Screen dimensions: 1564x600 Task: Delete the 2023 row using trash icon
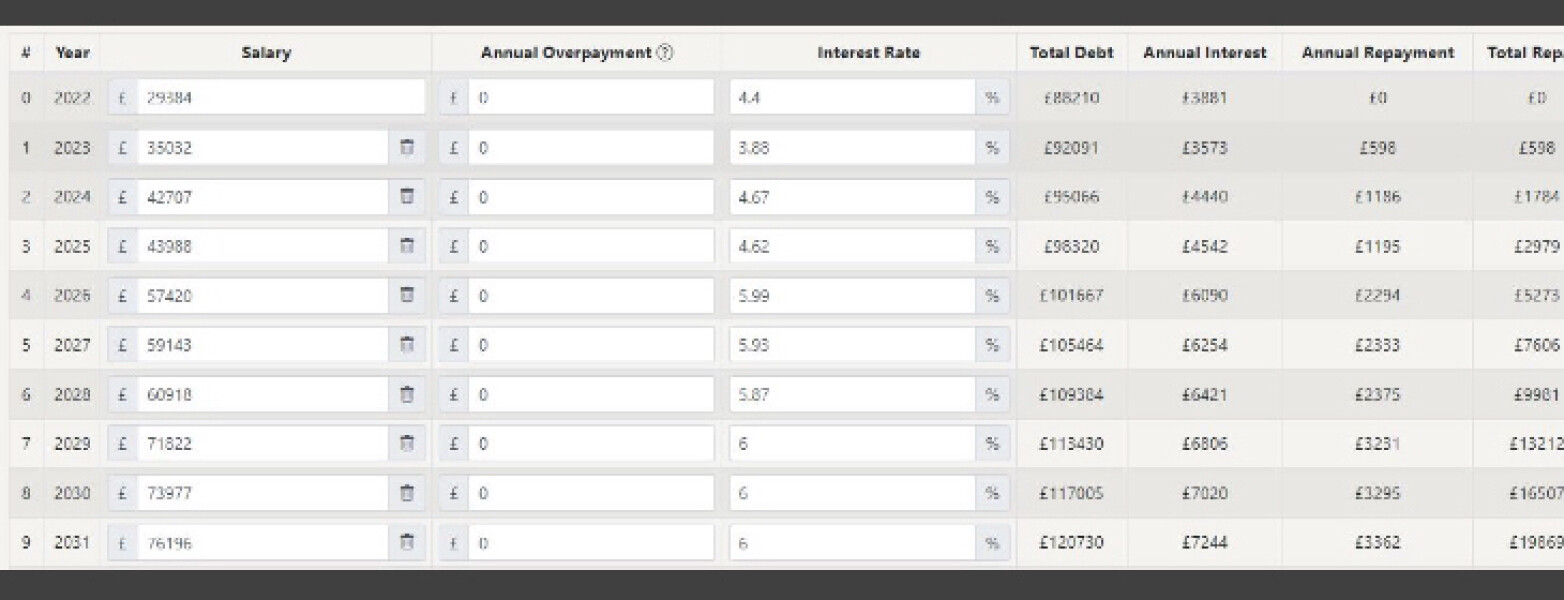coord(407,148)
